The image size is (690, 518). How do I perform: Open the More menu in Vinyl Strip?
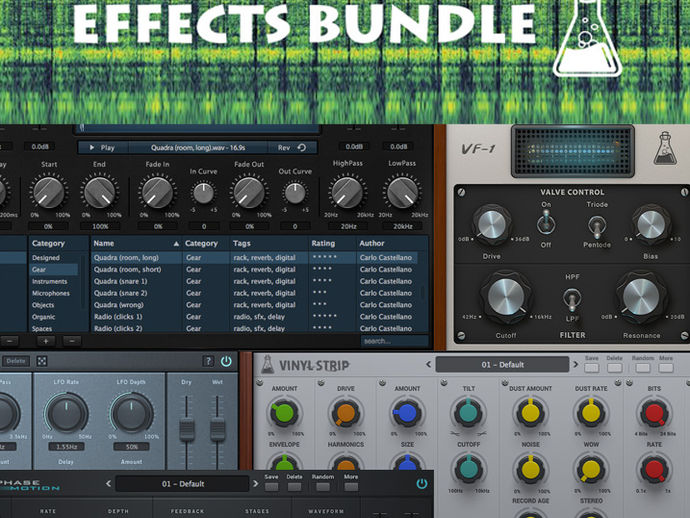tap(666, 367)
